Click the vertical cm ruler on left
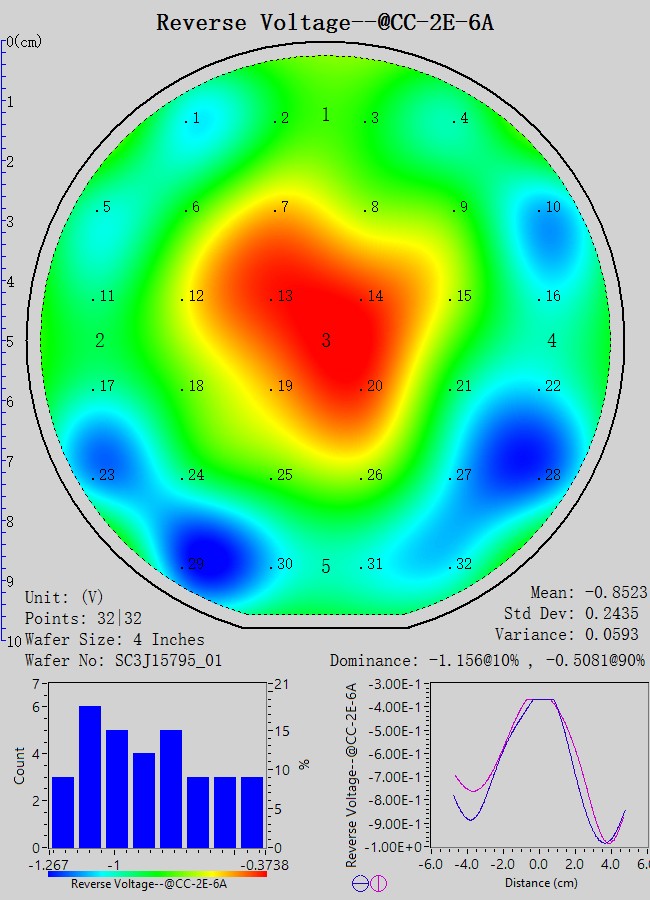Screen dimensions: 650x900 pos(5,340)
